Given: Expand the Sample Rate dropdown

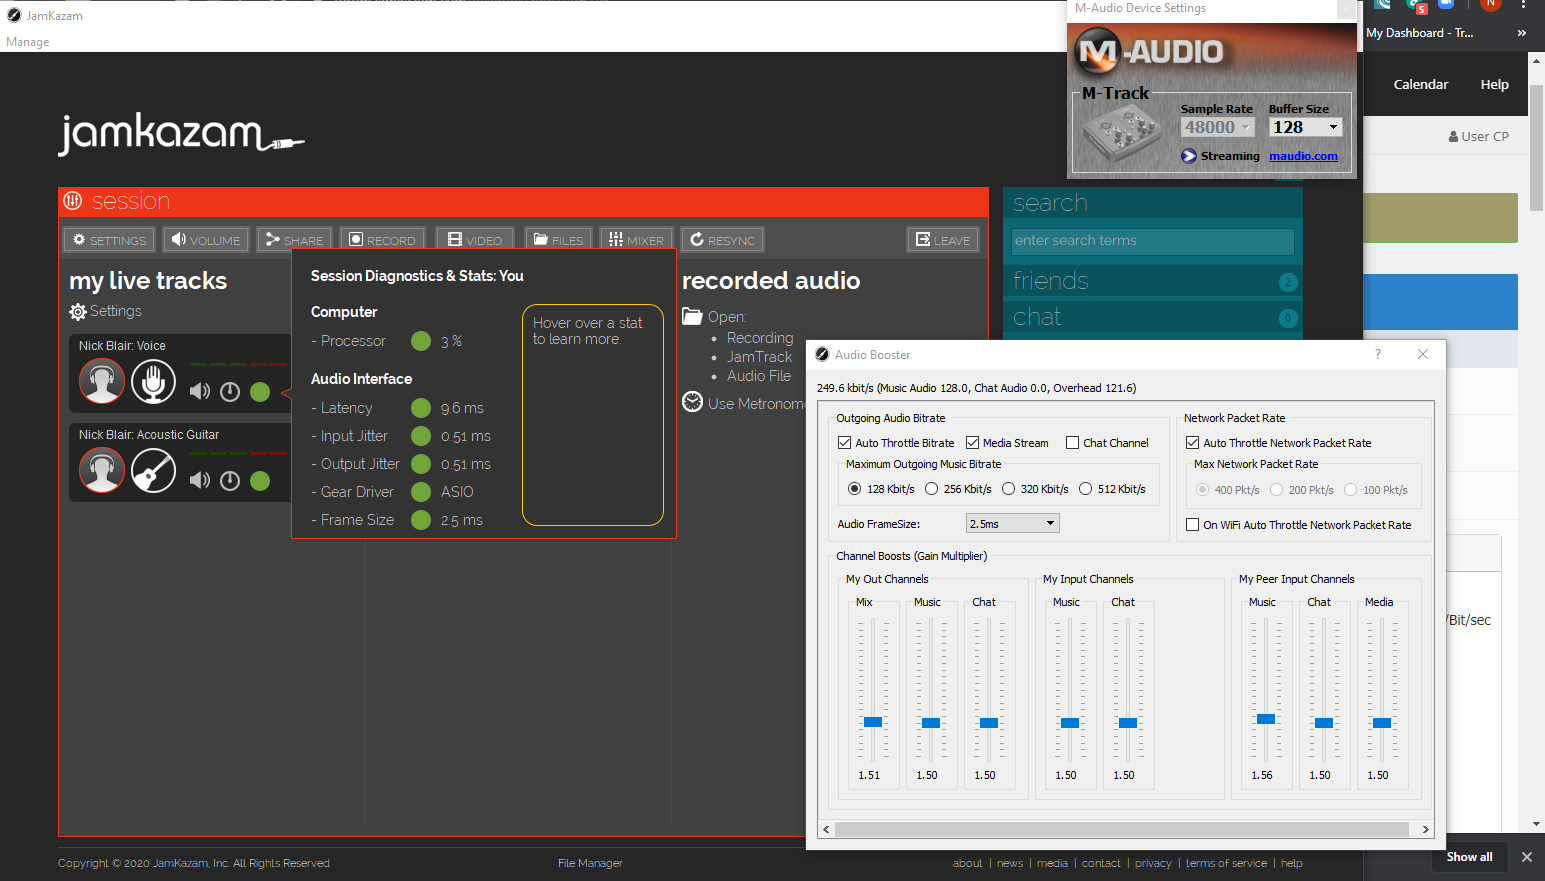Looking at the screenshot, I should pyautogui.click(x=1217, y=128).
